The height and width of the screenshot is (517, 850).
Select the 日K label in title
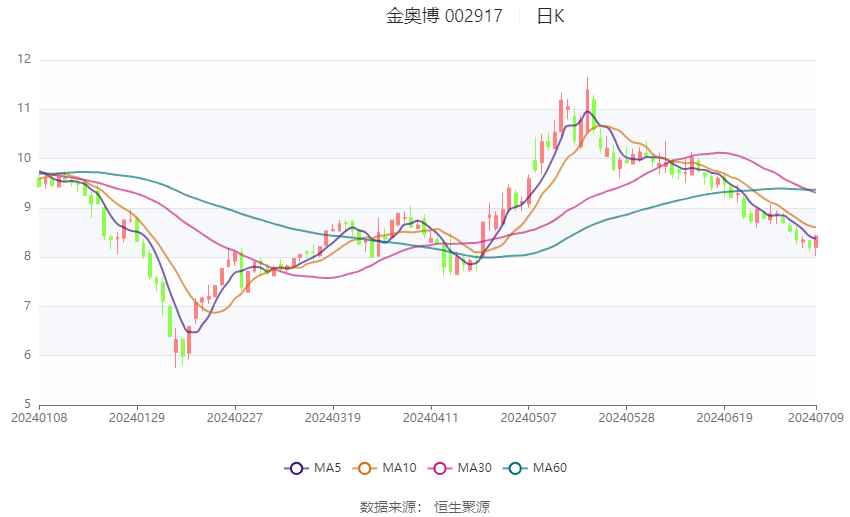click(550, 16)
